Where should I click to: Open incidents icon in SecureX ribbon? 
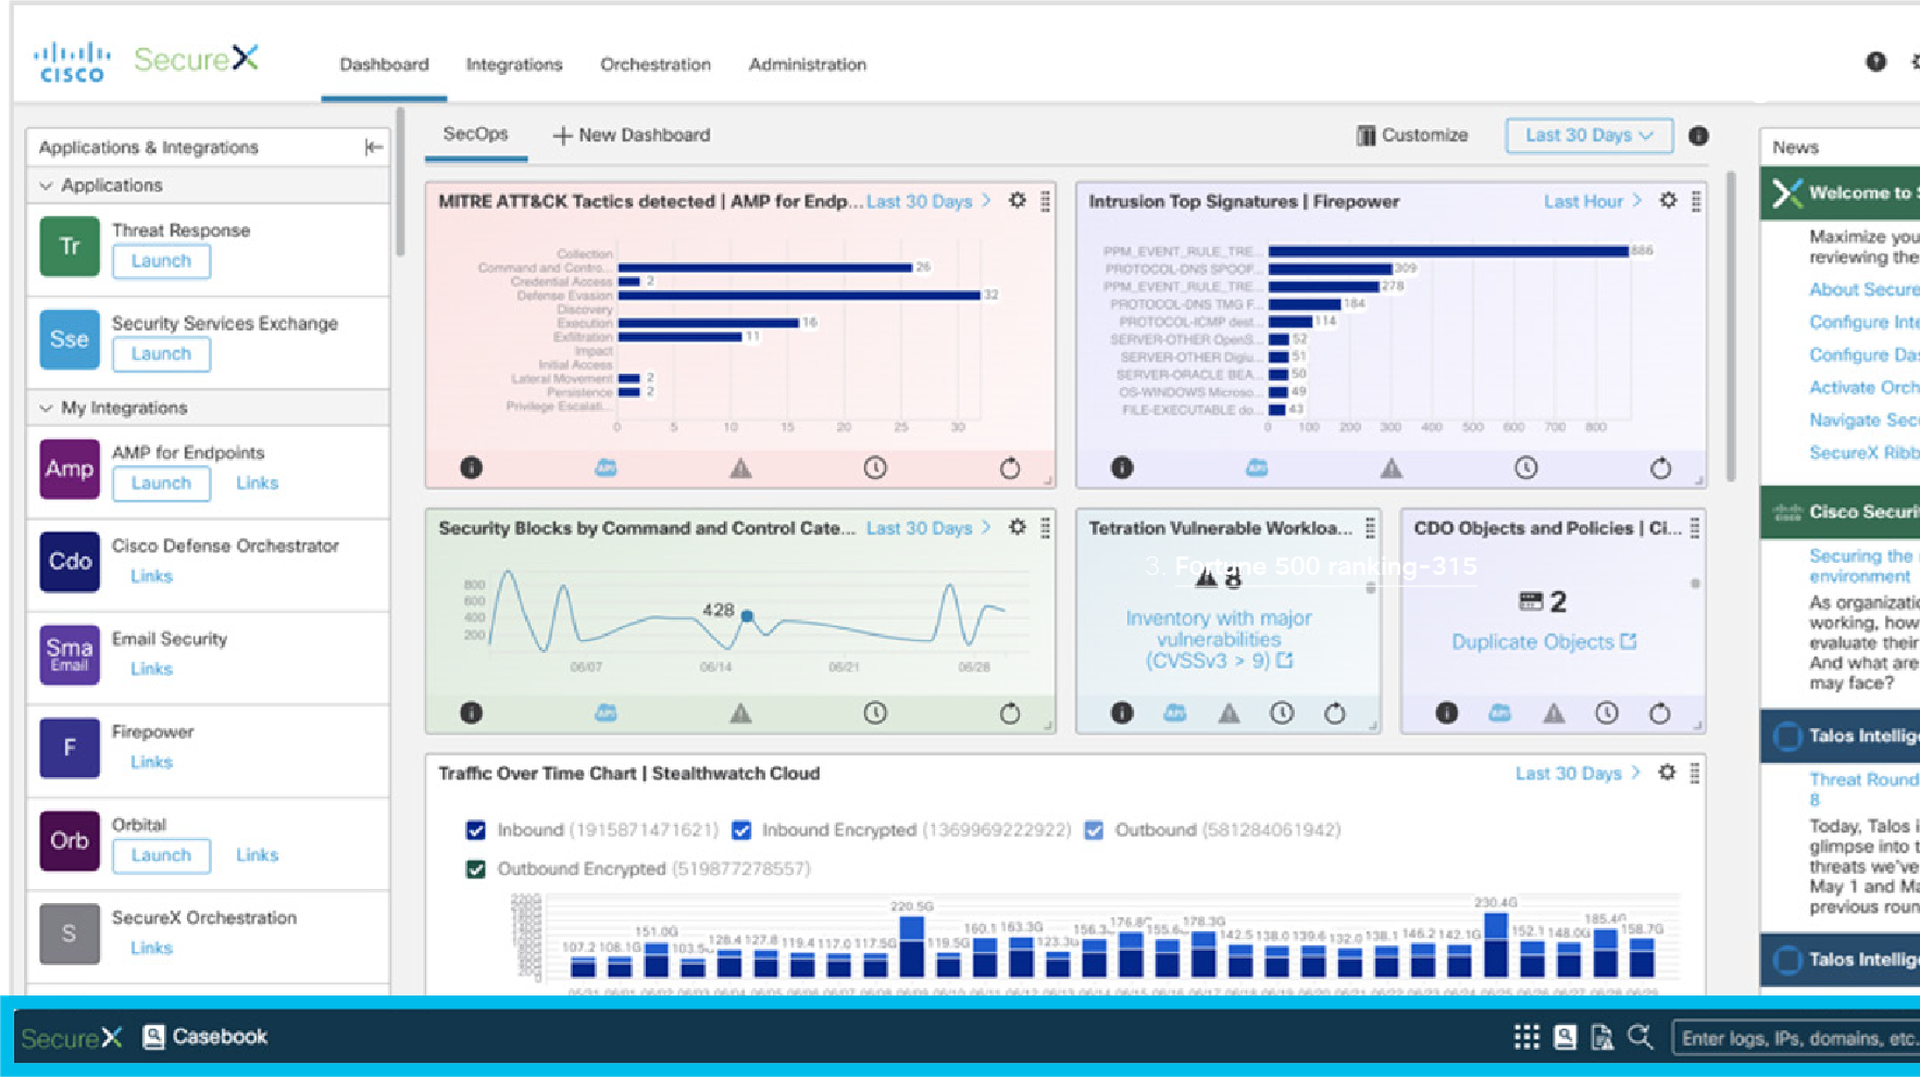pos(1602,1038)
